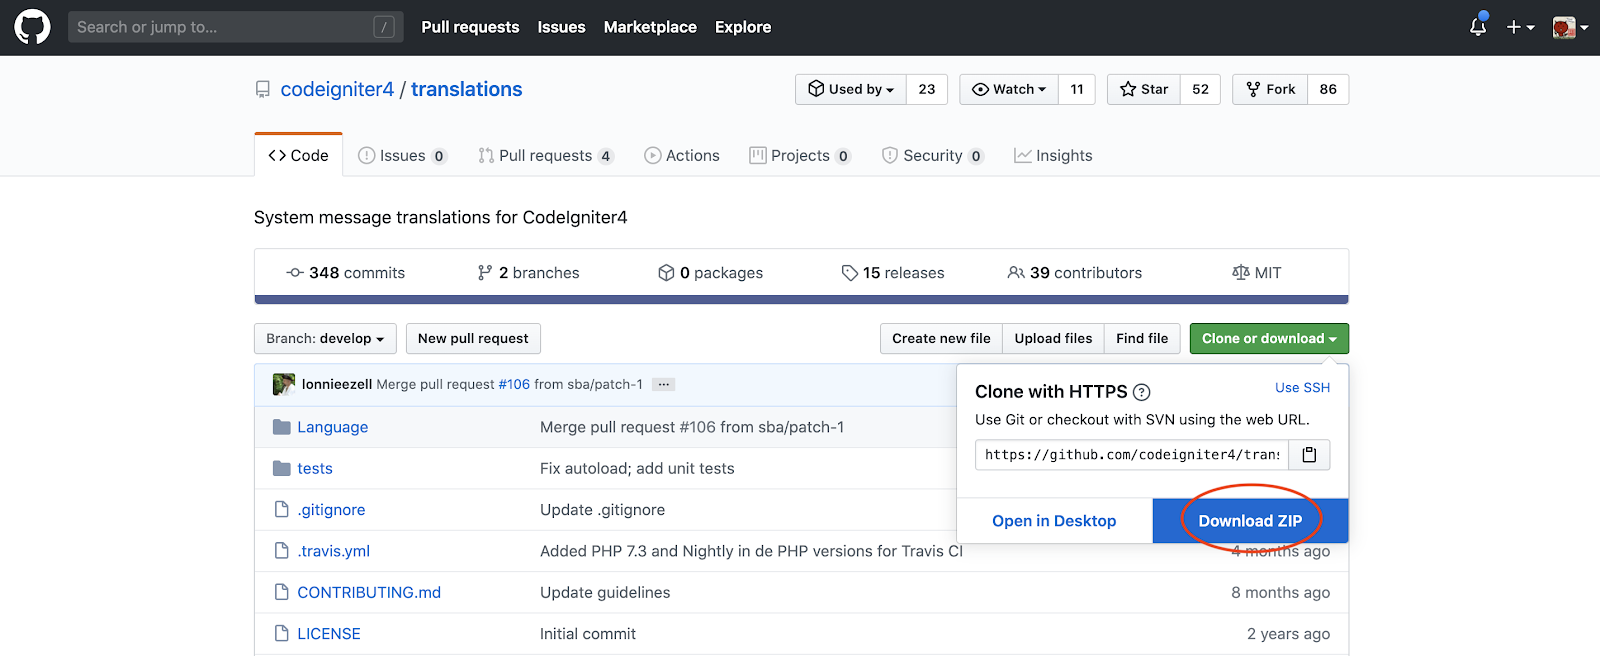This screenshot has height=656, width=1600.
Task: Switch to the Issues tab
Action: tap(402, 155)
